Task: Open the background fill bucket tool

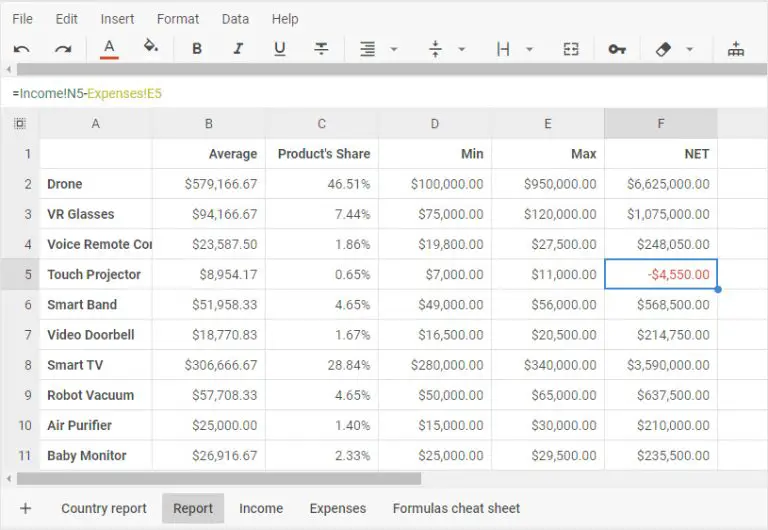Action: 151,47
